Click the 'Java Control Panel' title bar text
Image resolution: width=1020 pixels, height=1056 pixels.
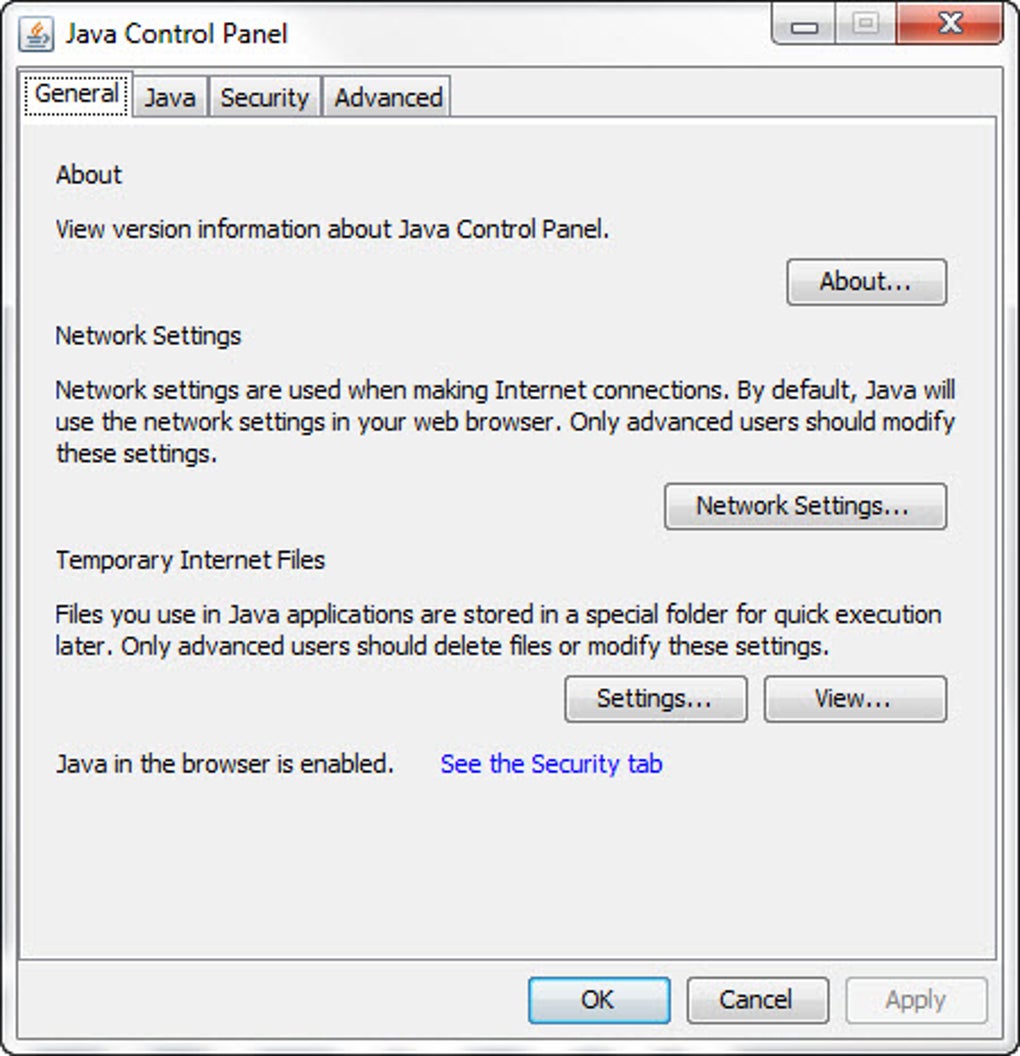pos(176,34)
